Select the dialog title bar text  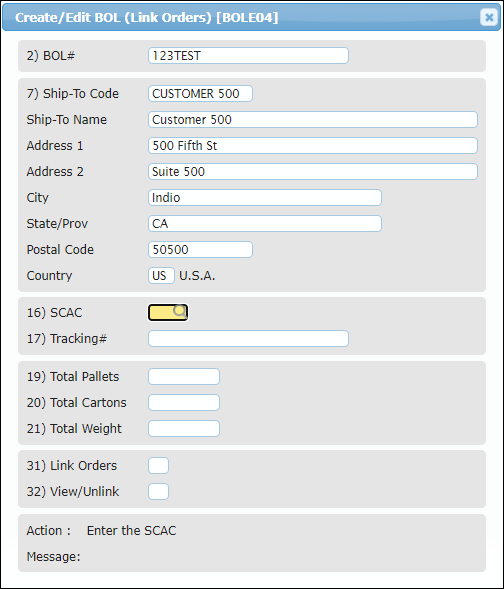pos(146,17)
